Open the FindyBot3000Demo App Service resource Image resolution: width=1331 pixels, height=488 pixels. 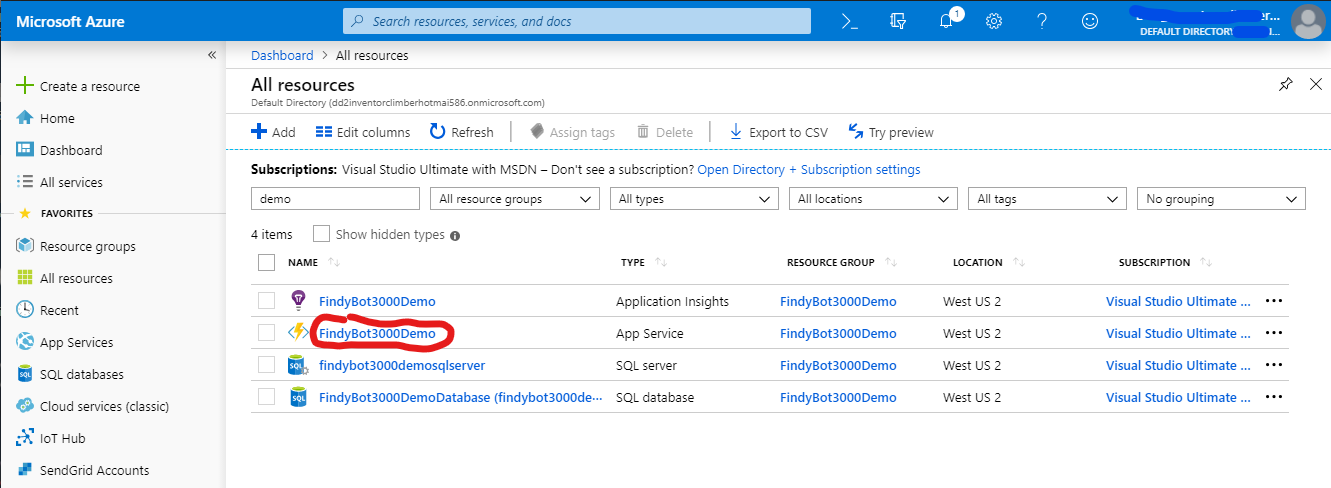point(377,333)
